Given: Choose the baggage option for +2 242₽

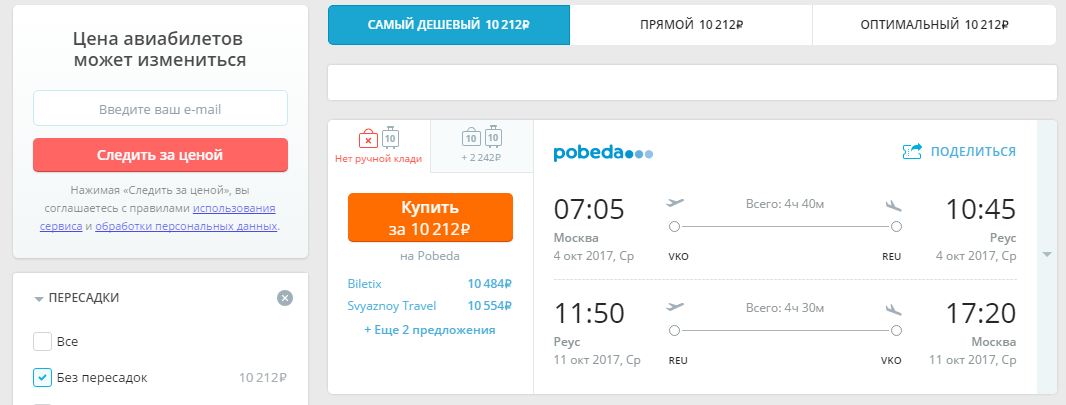Looking at the screenshot, I should point(481,146).
